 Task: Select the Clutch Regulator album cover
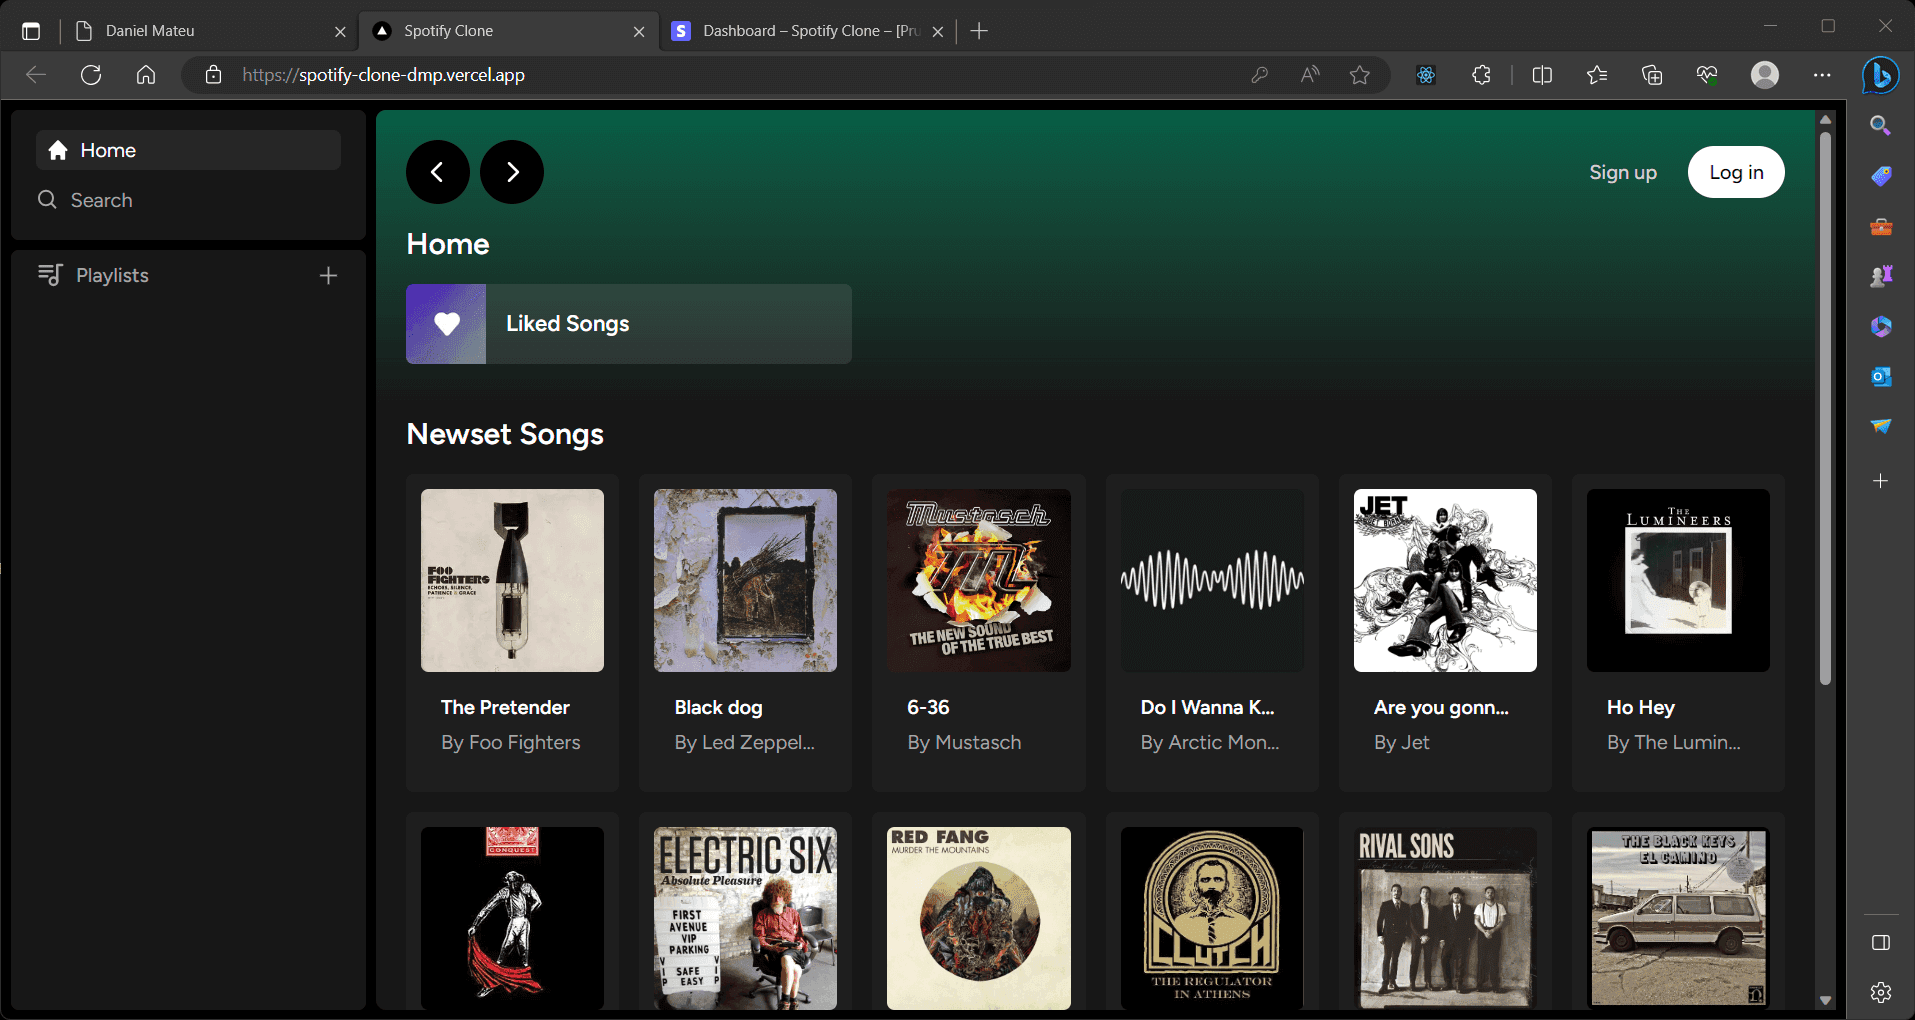click(1212, 918)
